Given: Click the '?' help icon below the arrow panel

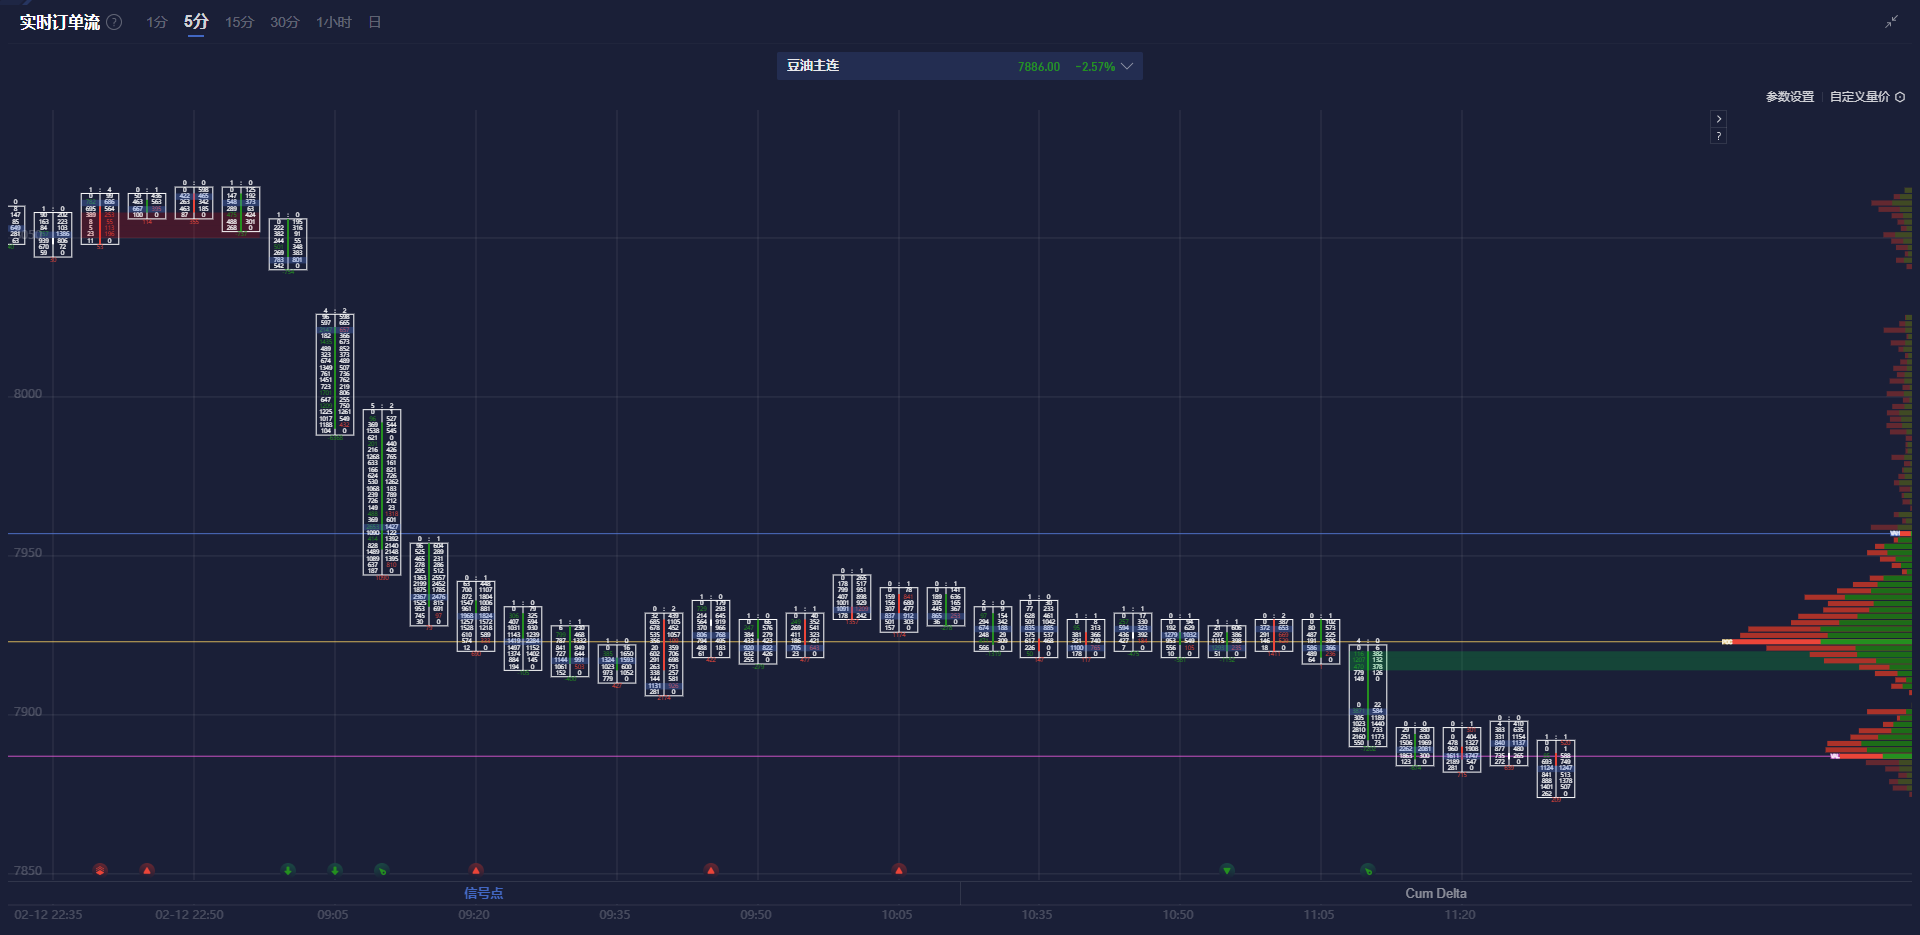Looking at the screenshot, I should tap(1719, 136).
